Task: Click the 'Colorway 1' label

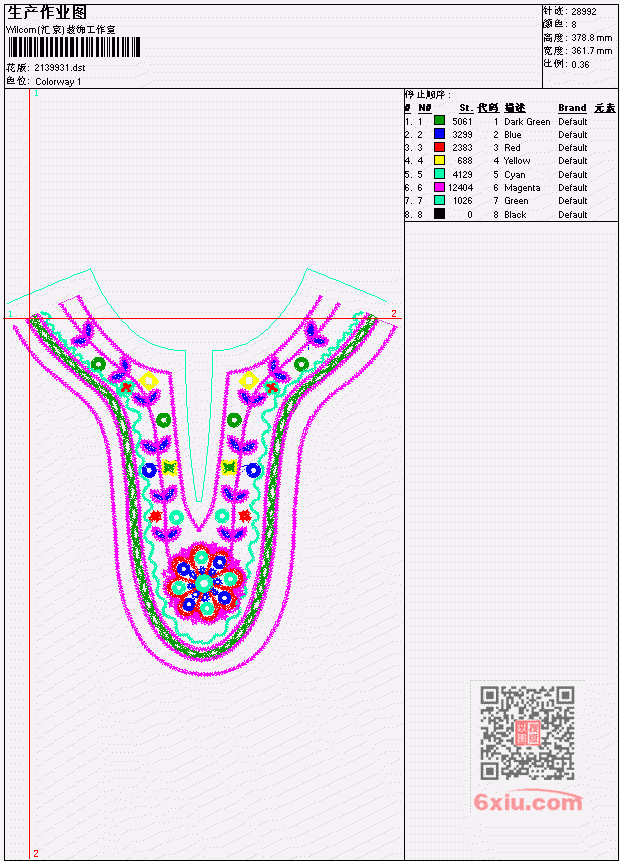Action: 58,81
